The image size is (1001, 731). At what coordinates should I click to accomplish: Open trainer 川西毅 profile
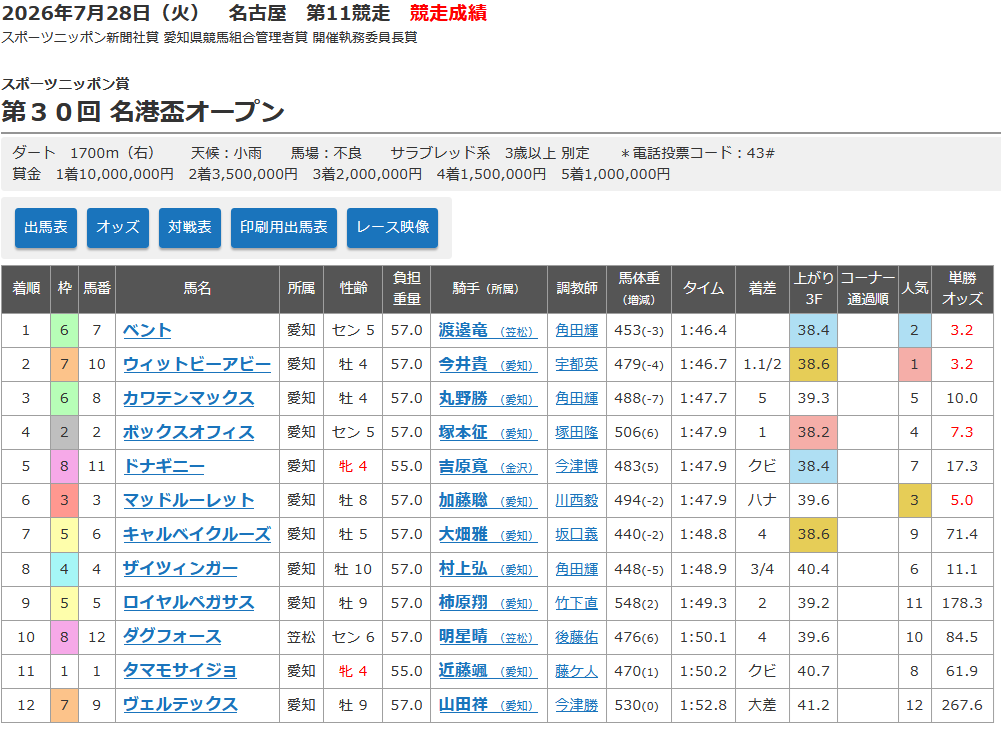coord(576,501)
